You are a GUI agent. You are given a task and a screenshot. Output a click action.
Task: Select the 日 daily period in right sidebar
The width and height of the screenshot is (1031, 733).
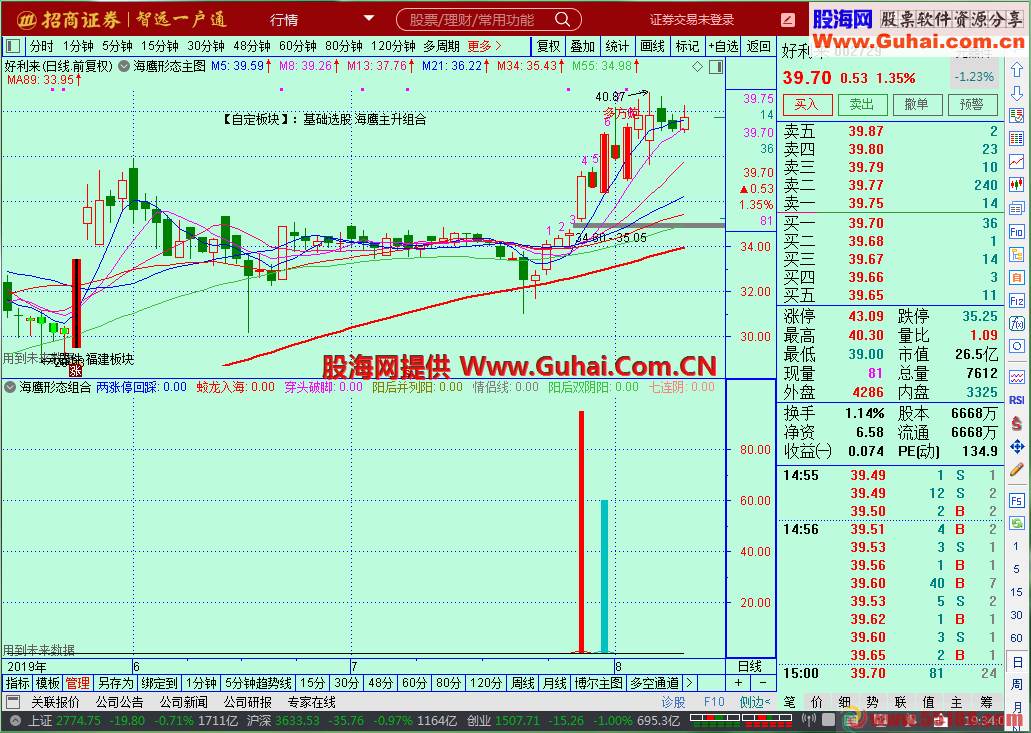[x=1017, y=661]
